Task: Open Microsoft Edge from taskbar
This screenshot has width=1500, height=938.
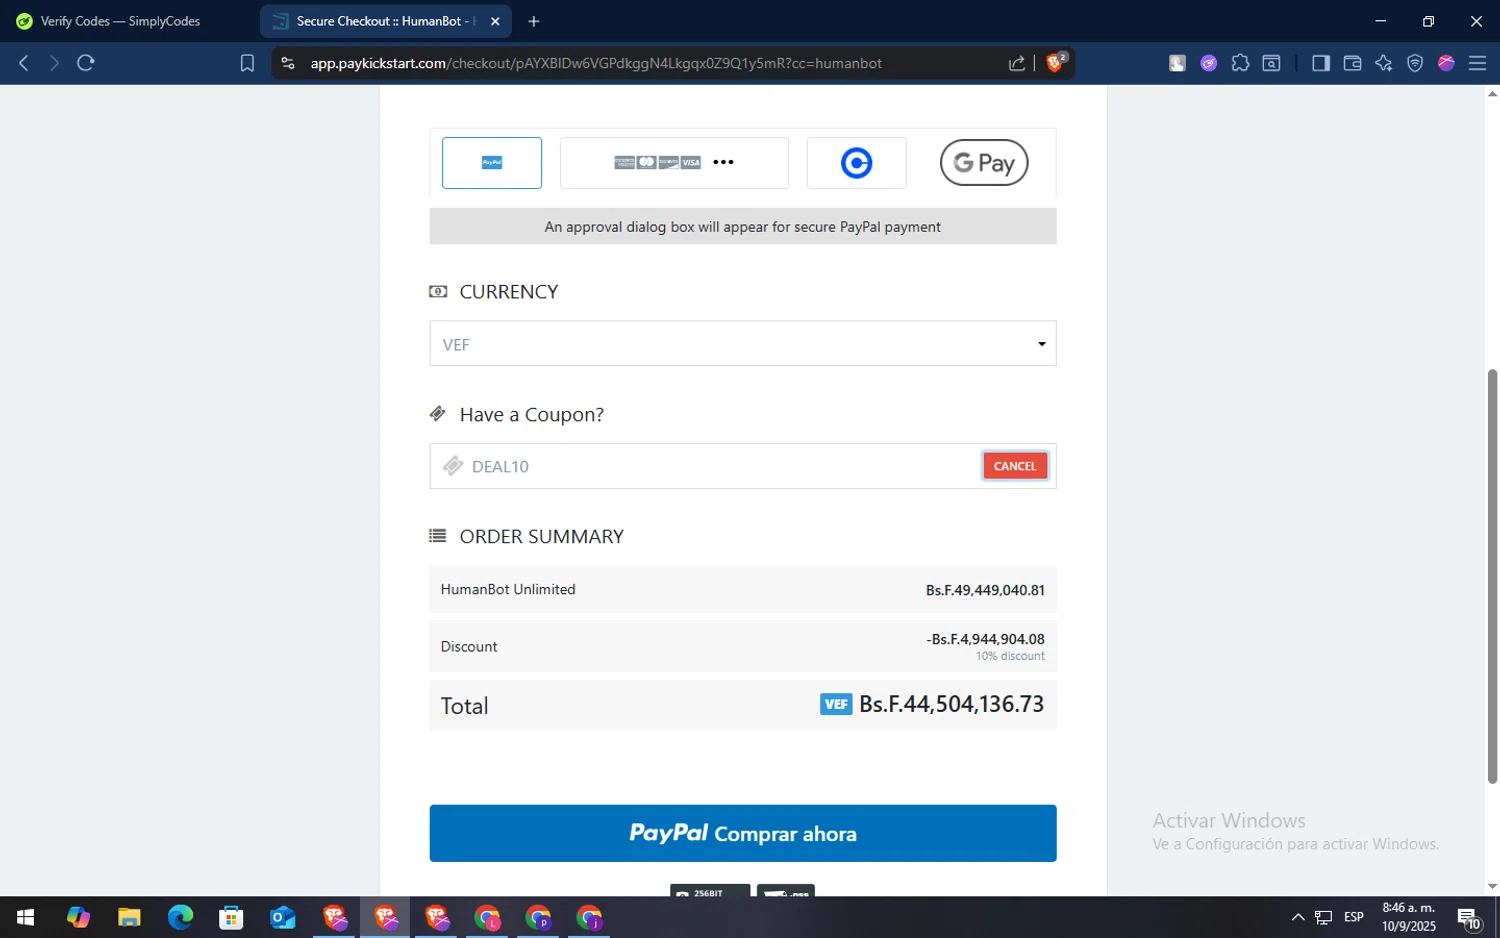Action: pyautogui.click(x=180, y=917)
